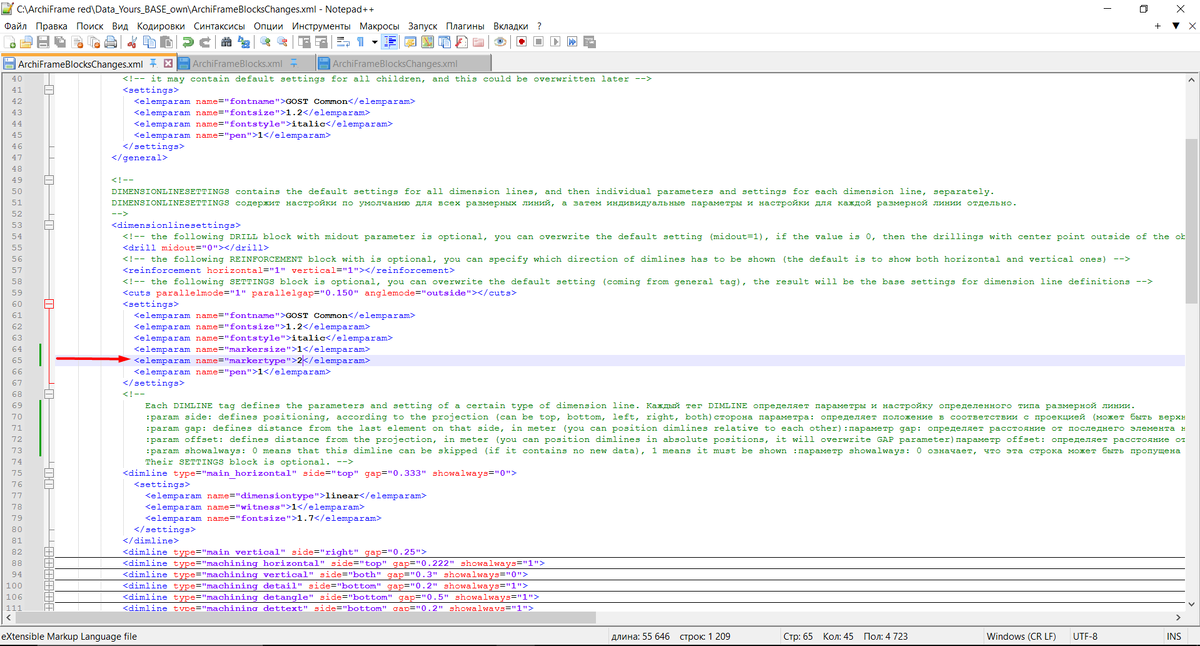Open Folder as Workspace icon
This screenshot has width=1200, height=646.
(x=478, y=42)
